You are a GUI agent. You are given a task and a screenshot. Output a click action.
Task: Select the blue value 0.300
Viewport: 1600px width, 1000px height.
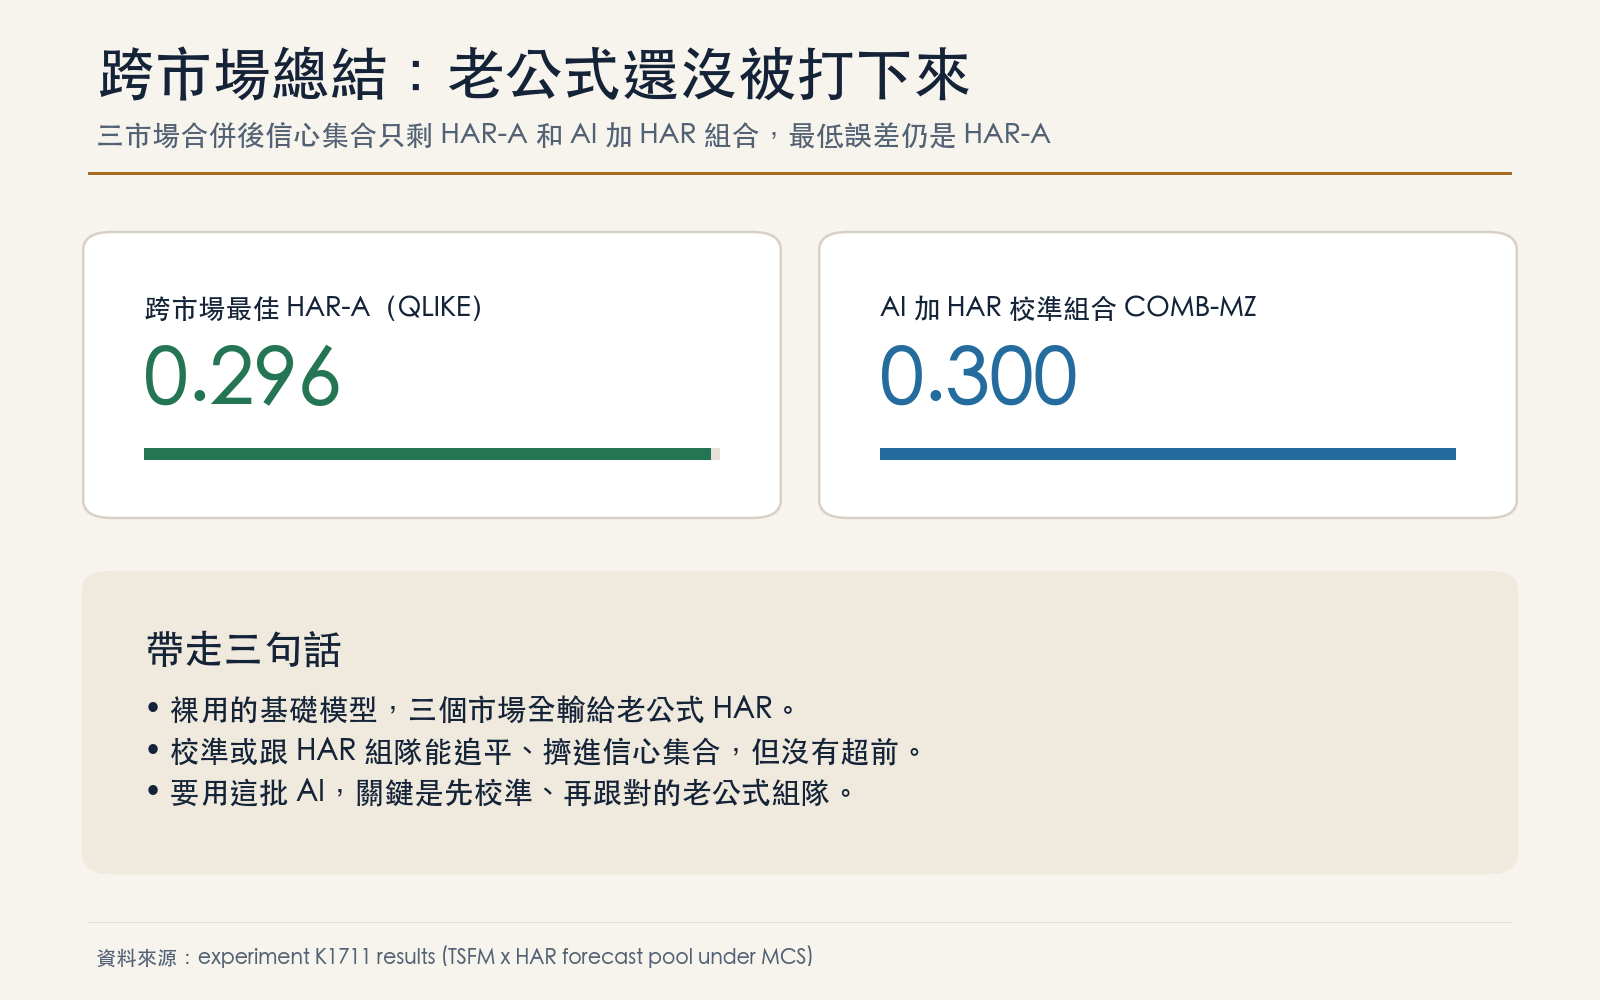coord(978,377)
